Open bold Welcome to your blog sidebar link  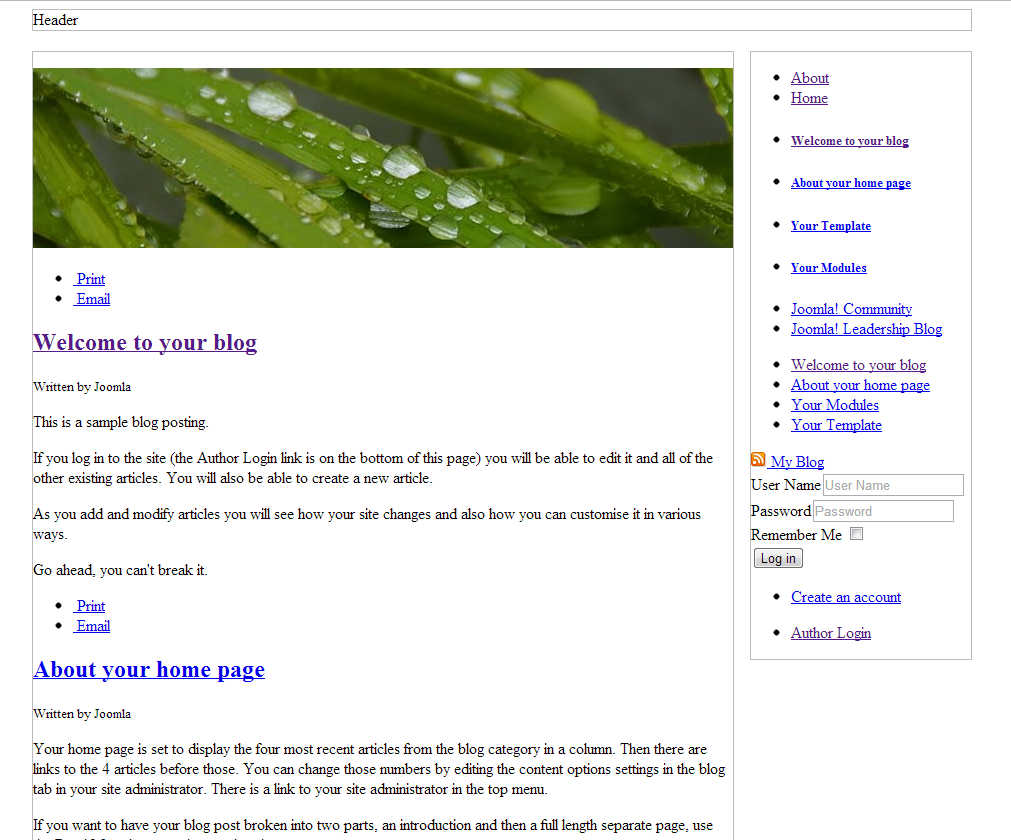850,141
